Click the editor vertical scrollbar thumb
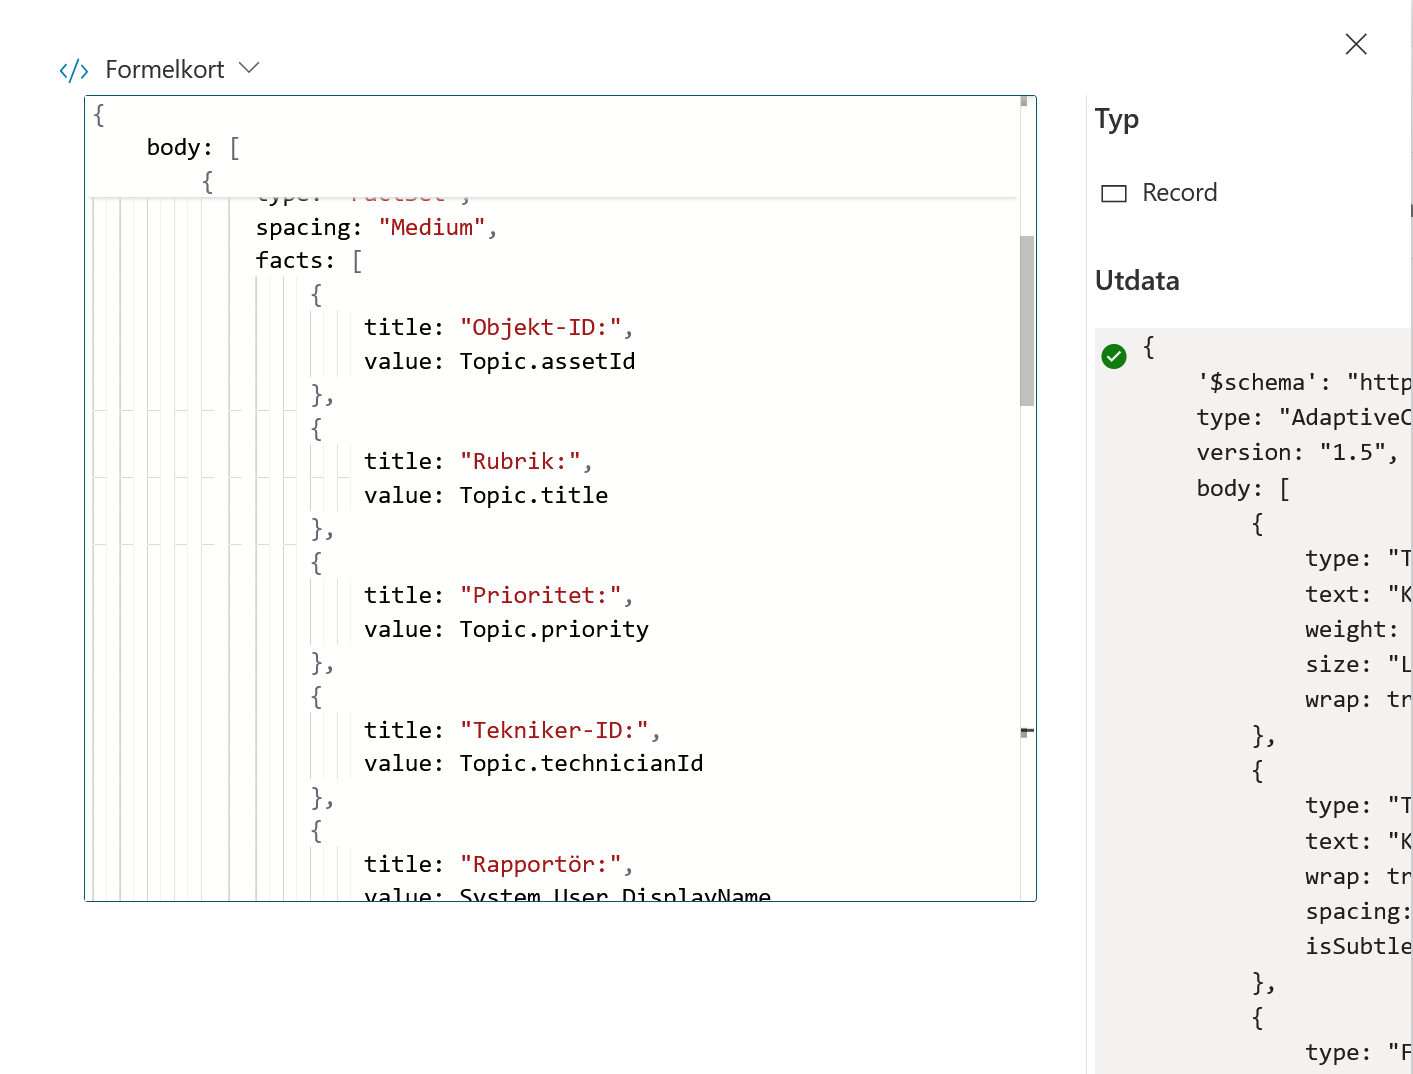The image size is (1413, 1074). (x=1027, y=321)
